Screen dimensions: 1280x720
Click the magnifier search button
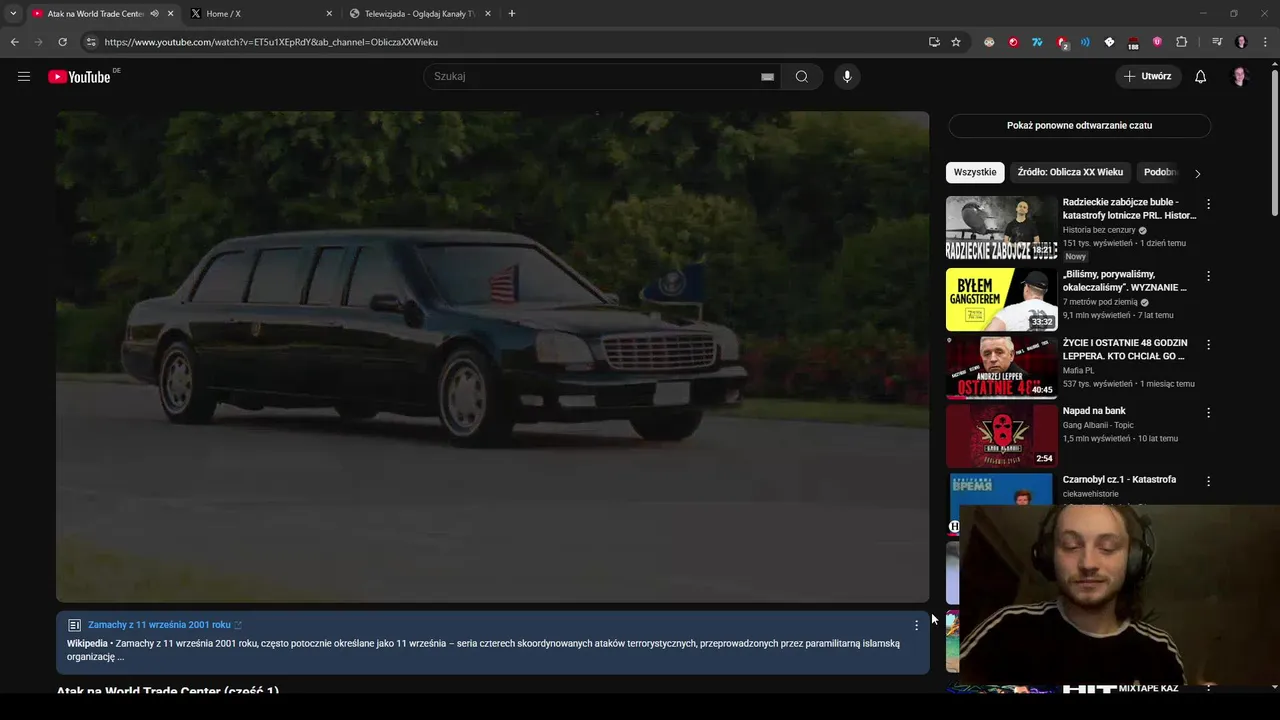[x=801, y=77]
